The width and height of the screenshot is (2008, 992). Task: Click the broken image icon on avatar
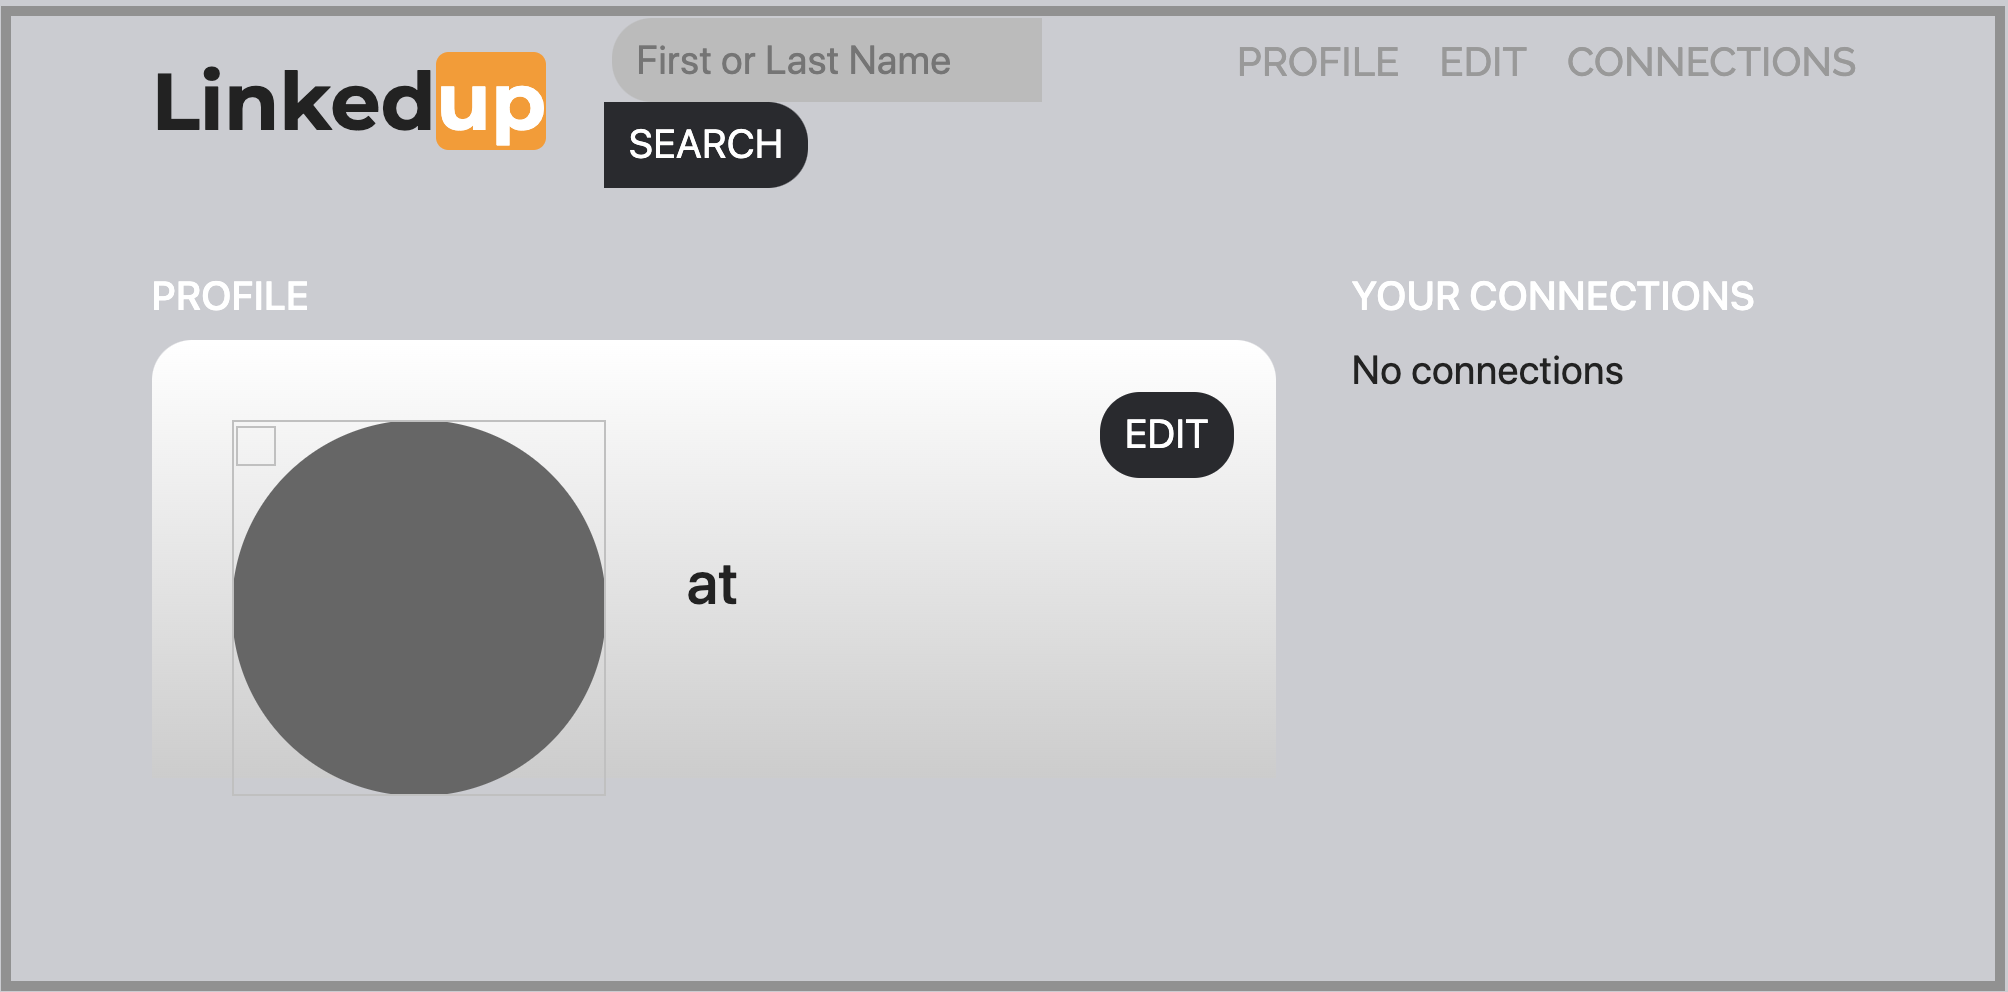click(256, 446)
